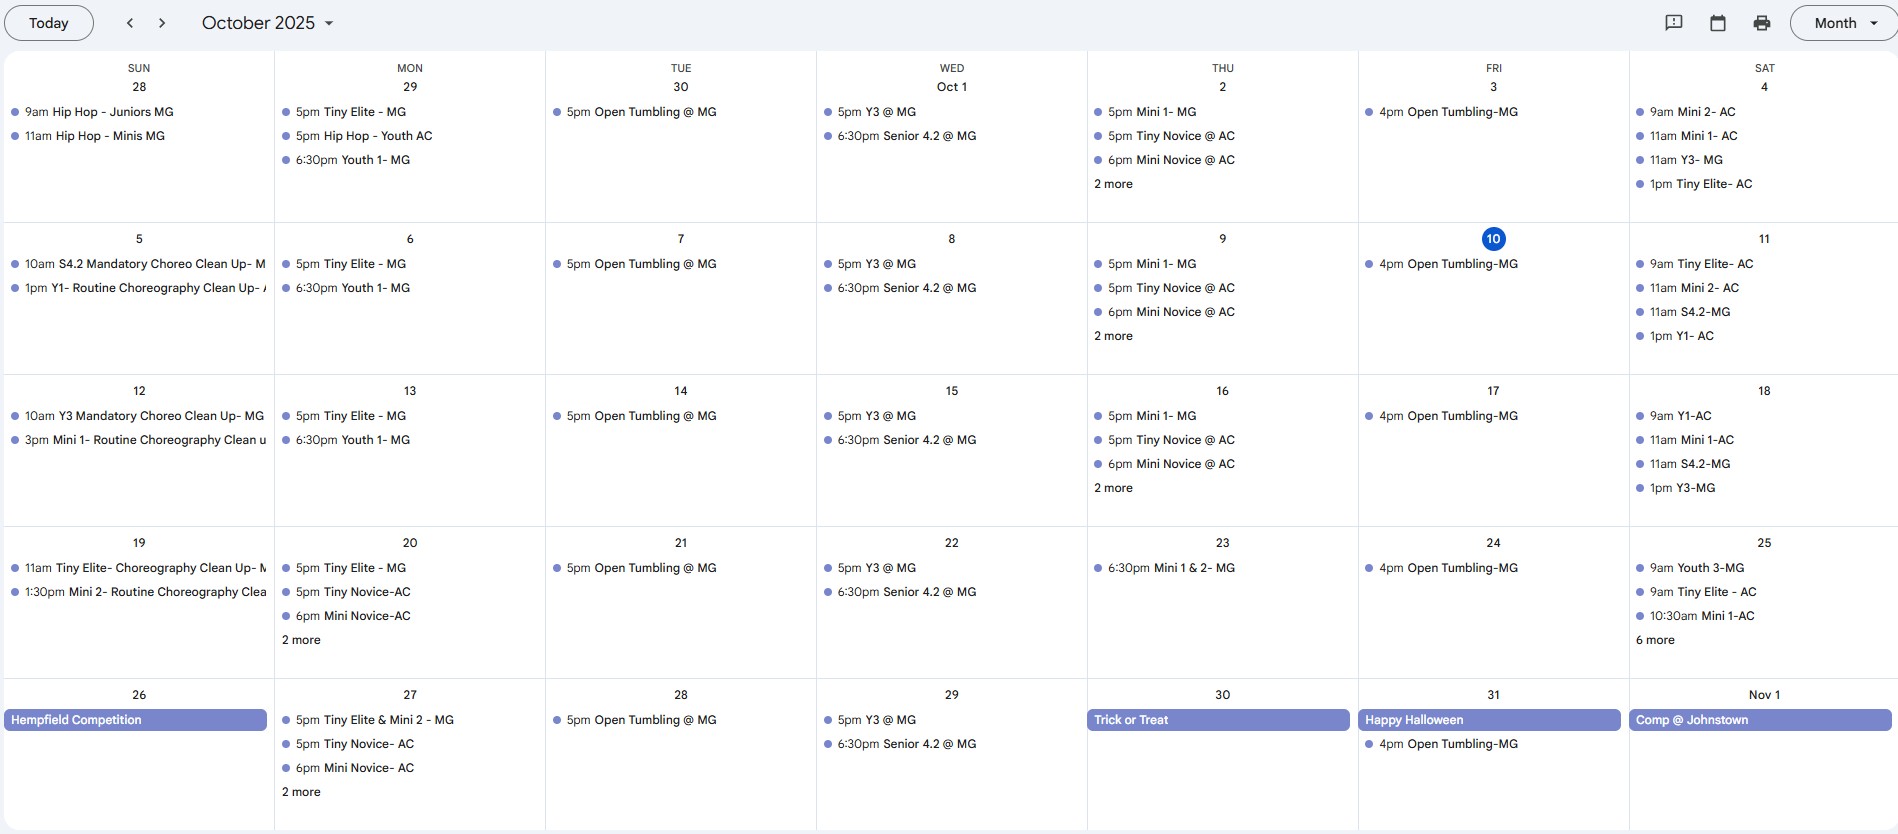Screen dimensions: 1898x834
Task: Go to the next month
Action: tap(162, 23)
